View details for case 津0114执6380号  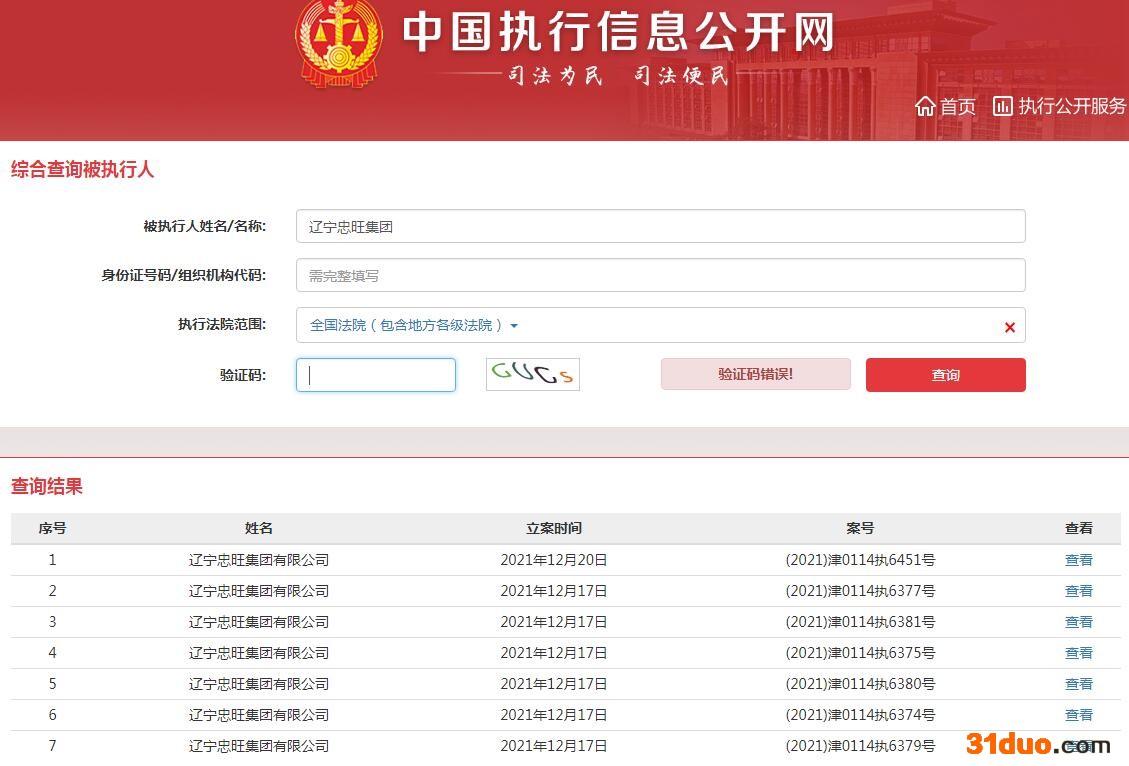[x=1078, y=684]
